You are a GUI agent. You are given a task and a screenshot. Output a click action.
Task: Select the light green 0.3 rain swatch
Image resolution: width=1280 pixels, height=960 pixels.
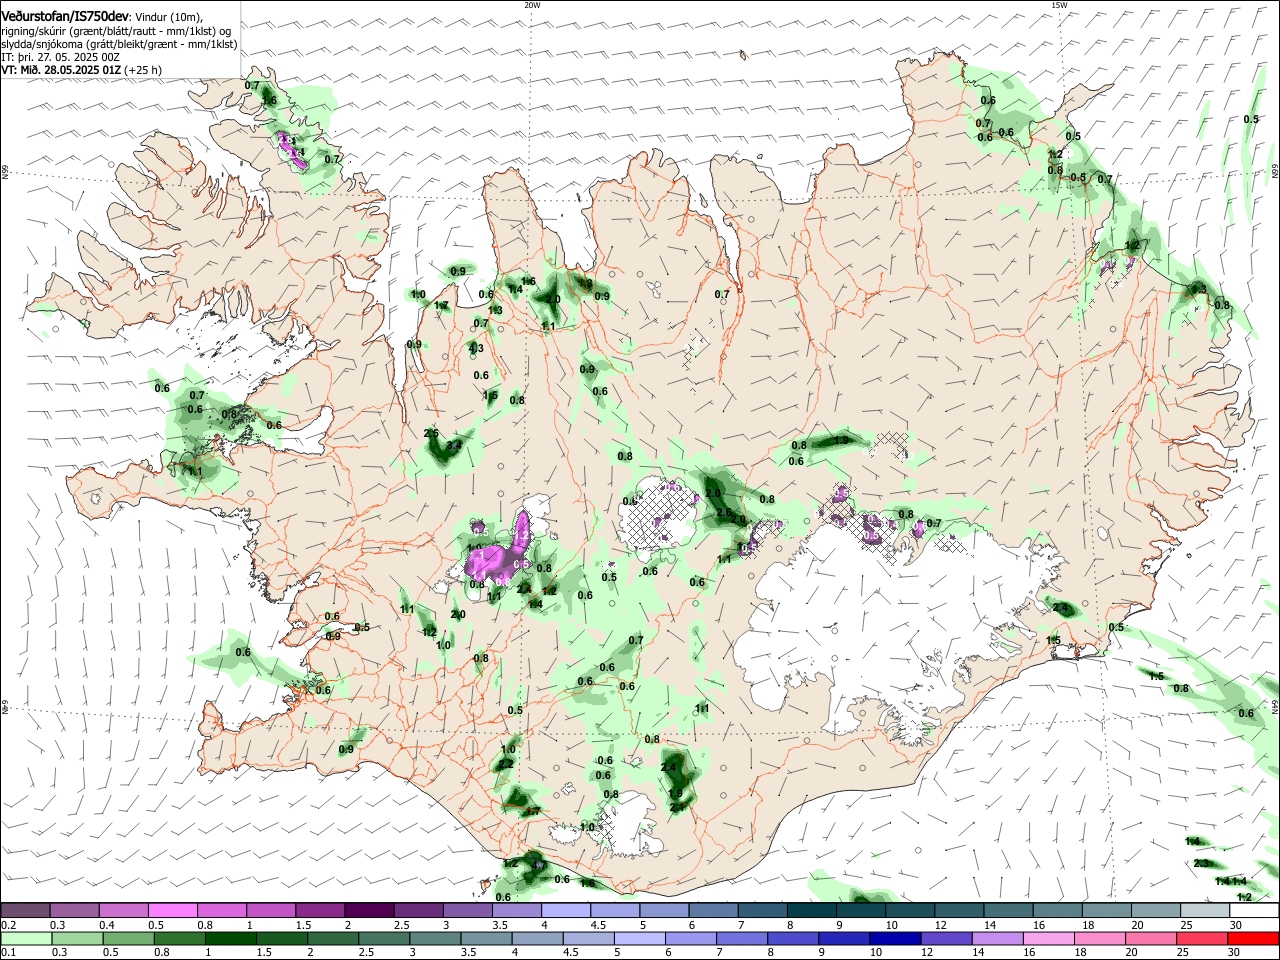coord(77,940)
